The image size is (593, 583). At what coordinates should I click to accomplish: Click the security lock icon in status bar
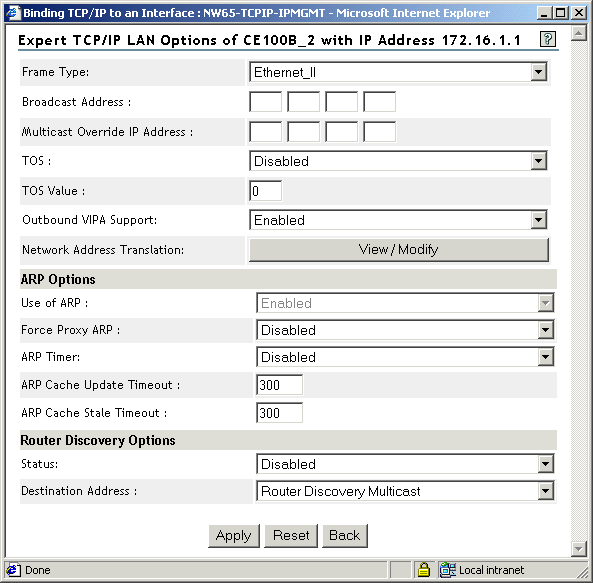coord(424,569)
